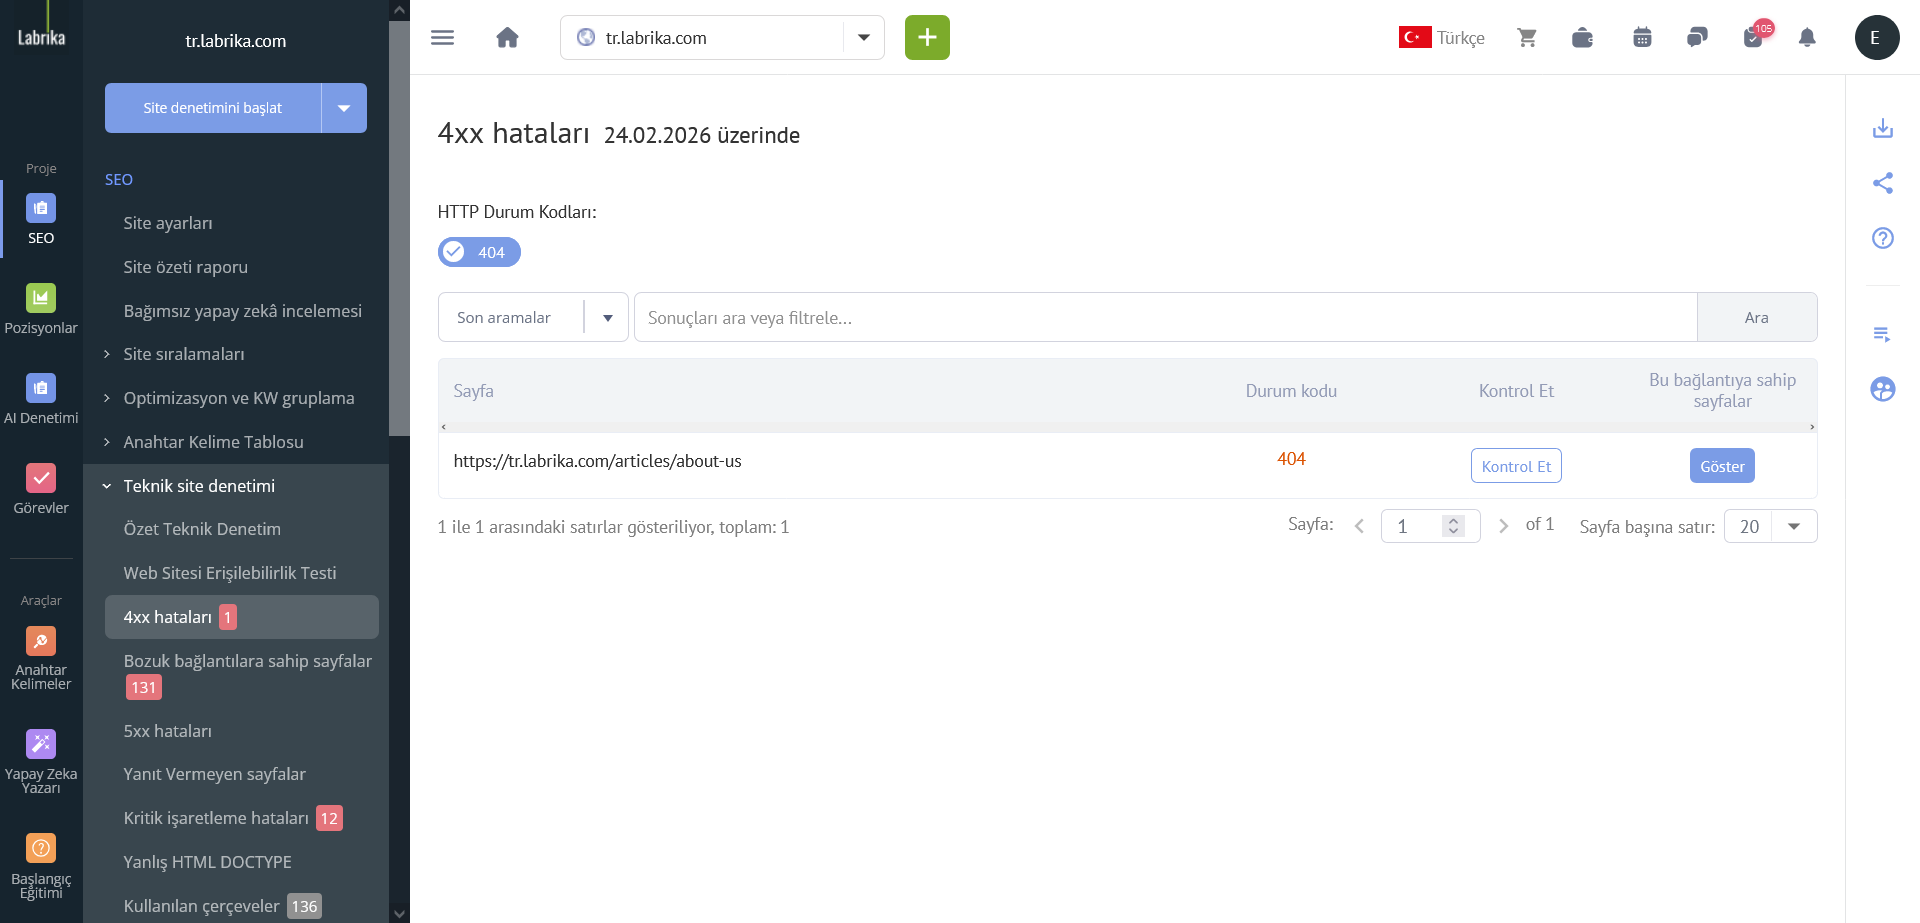1920x923 pixels.
Task: Go to the home icon
Action: point(507,38)
